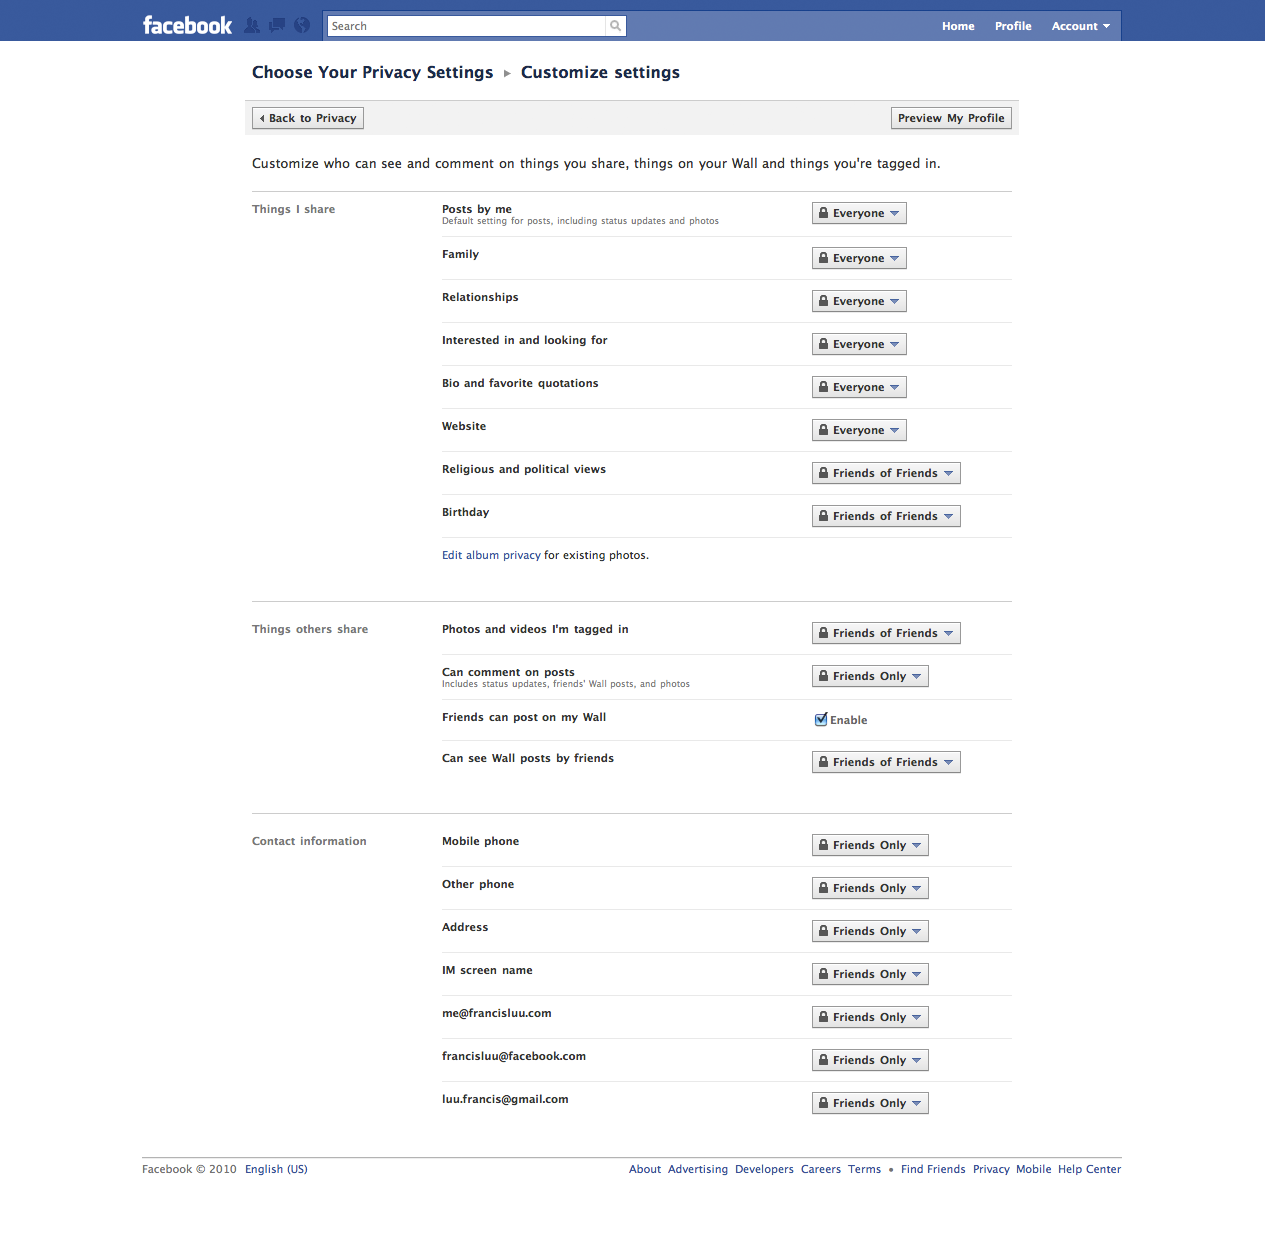
Task: Click the facebook logo
Action: pyautogui.click(x=187, y=25)
